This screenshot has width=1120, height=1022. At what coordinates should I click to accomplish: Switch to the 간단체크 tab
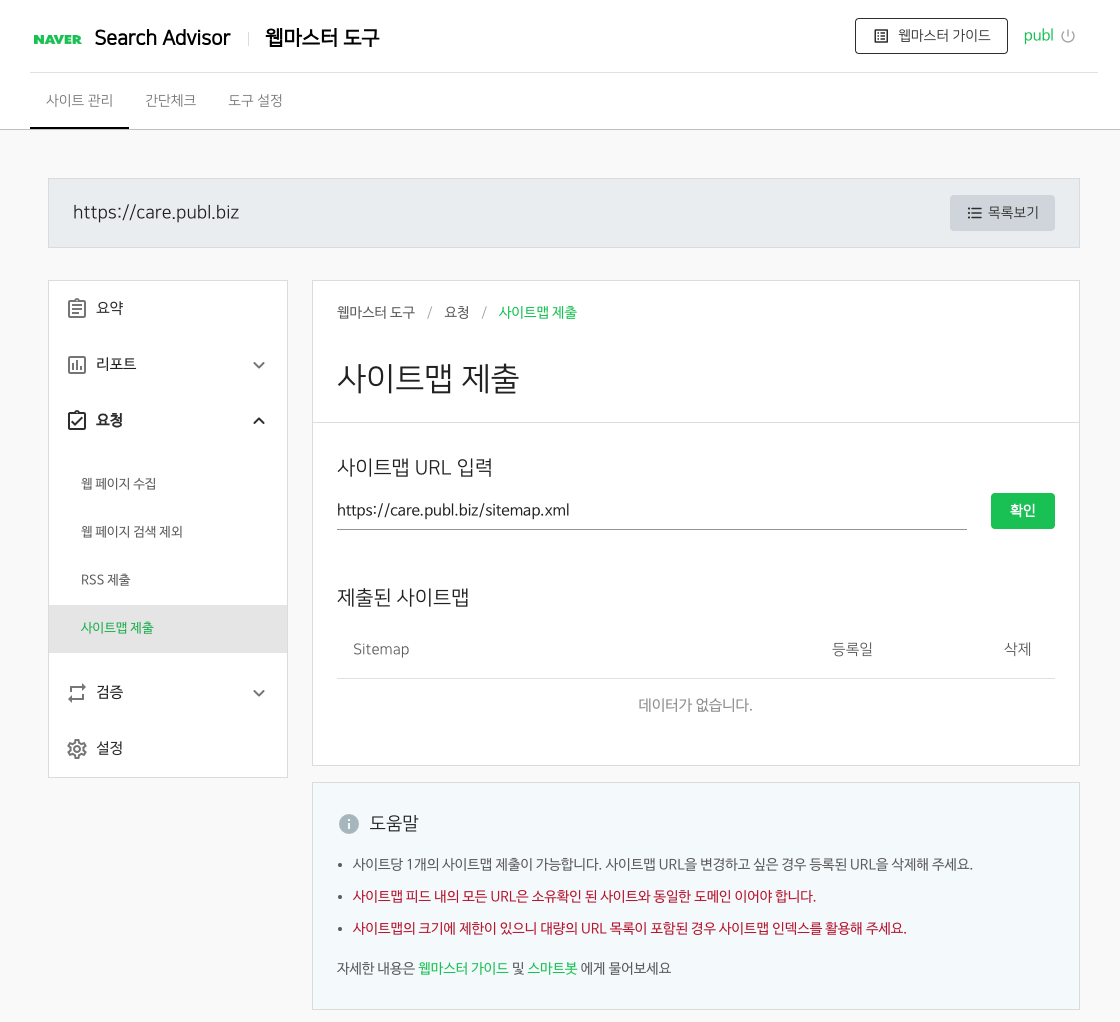[169, 101]
